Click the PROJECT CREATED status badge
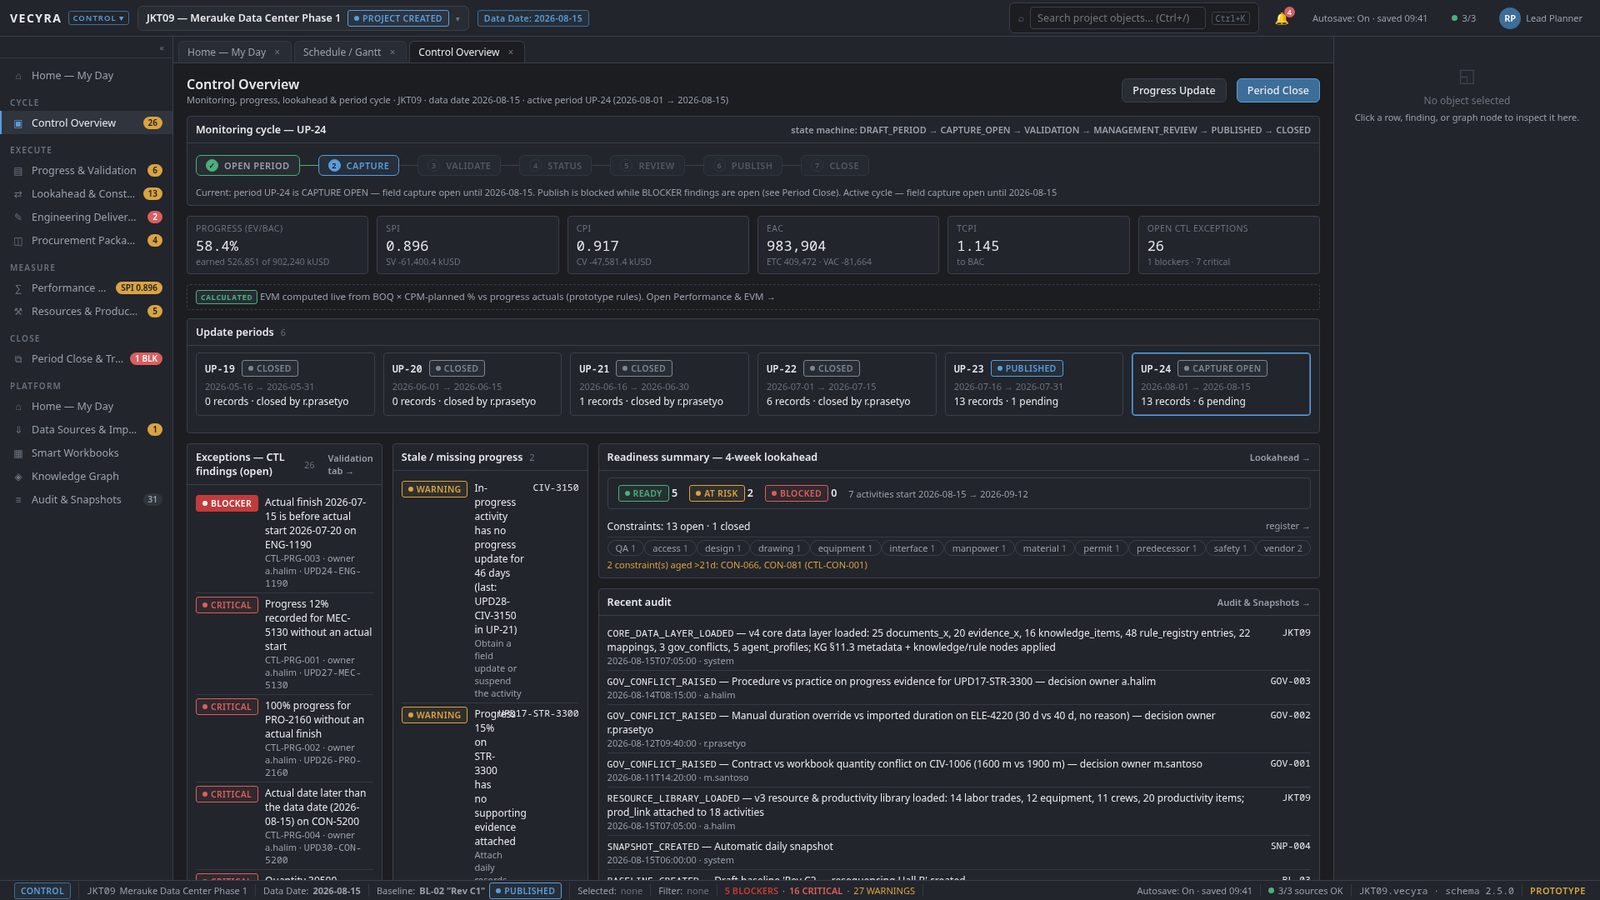 pos(397,18)
